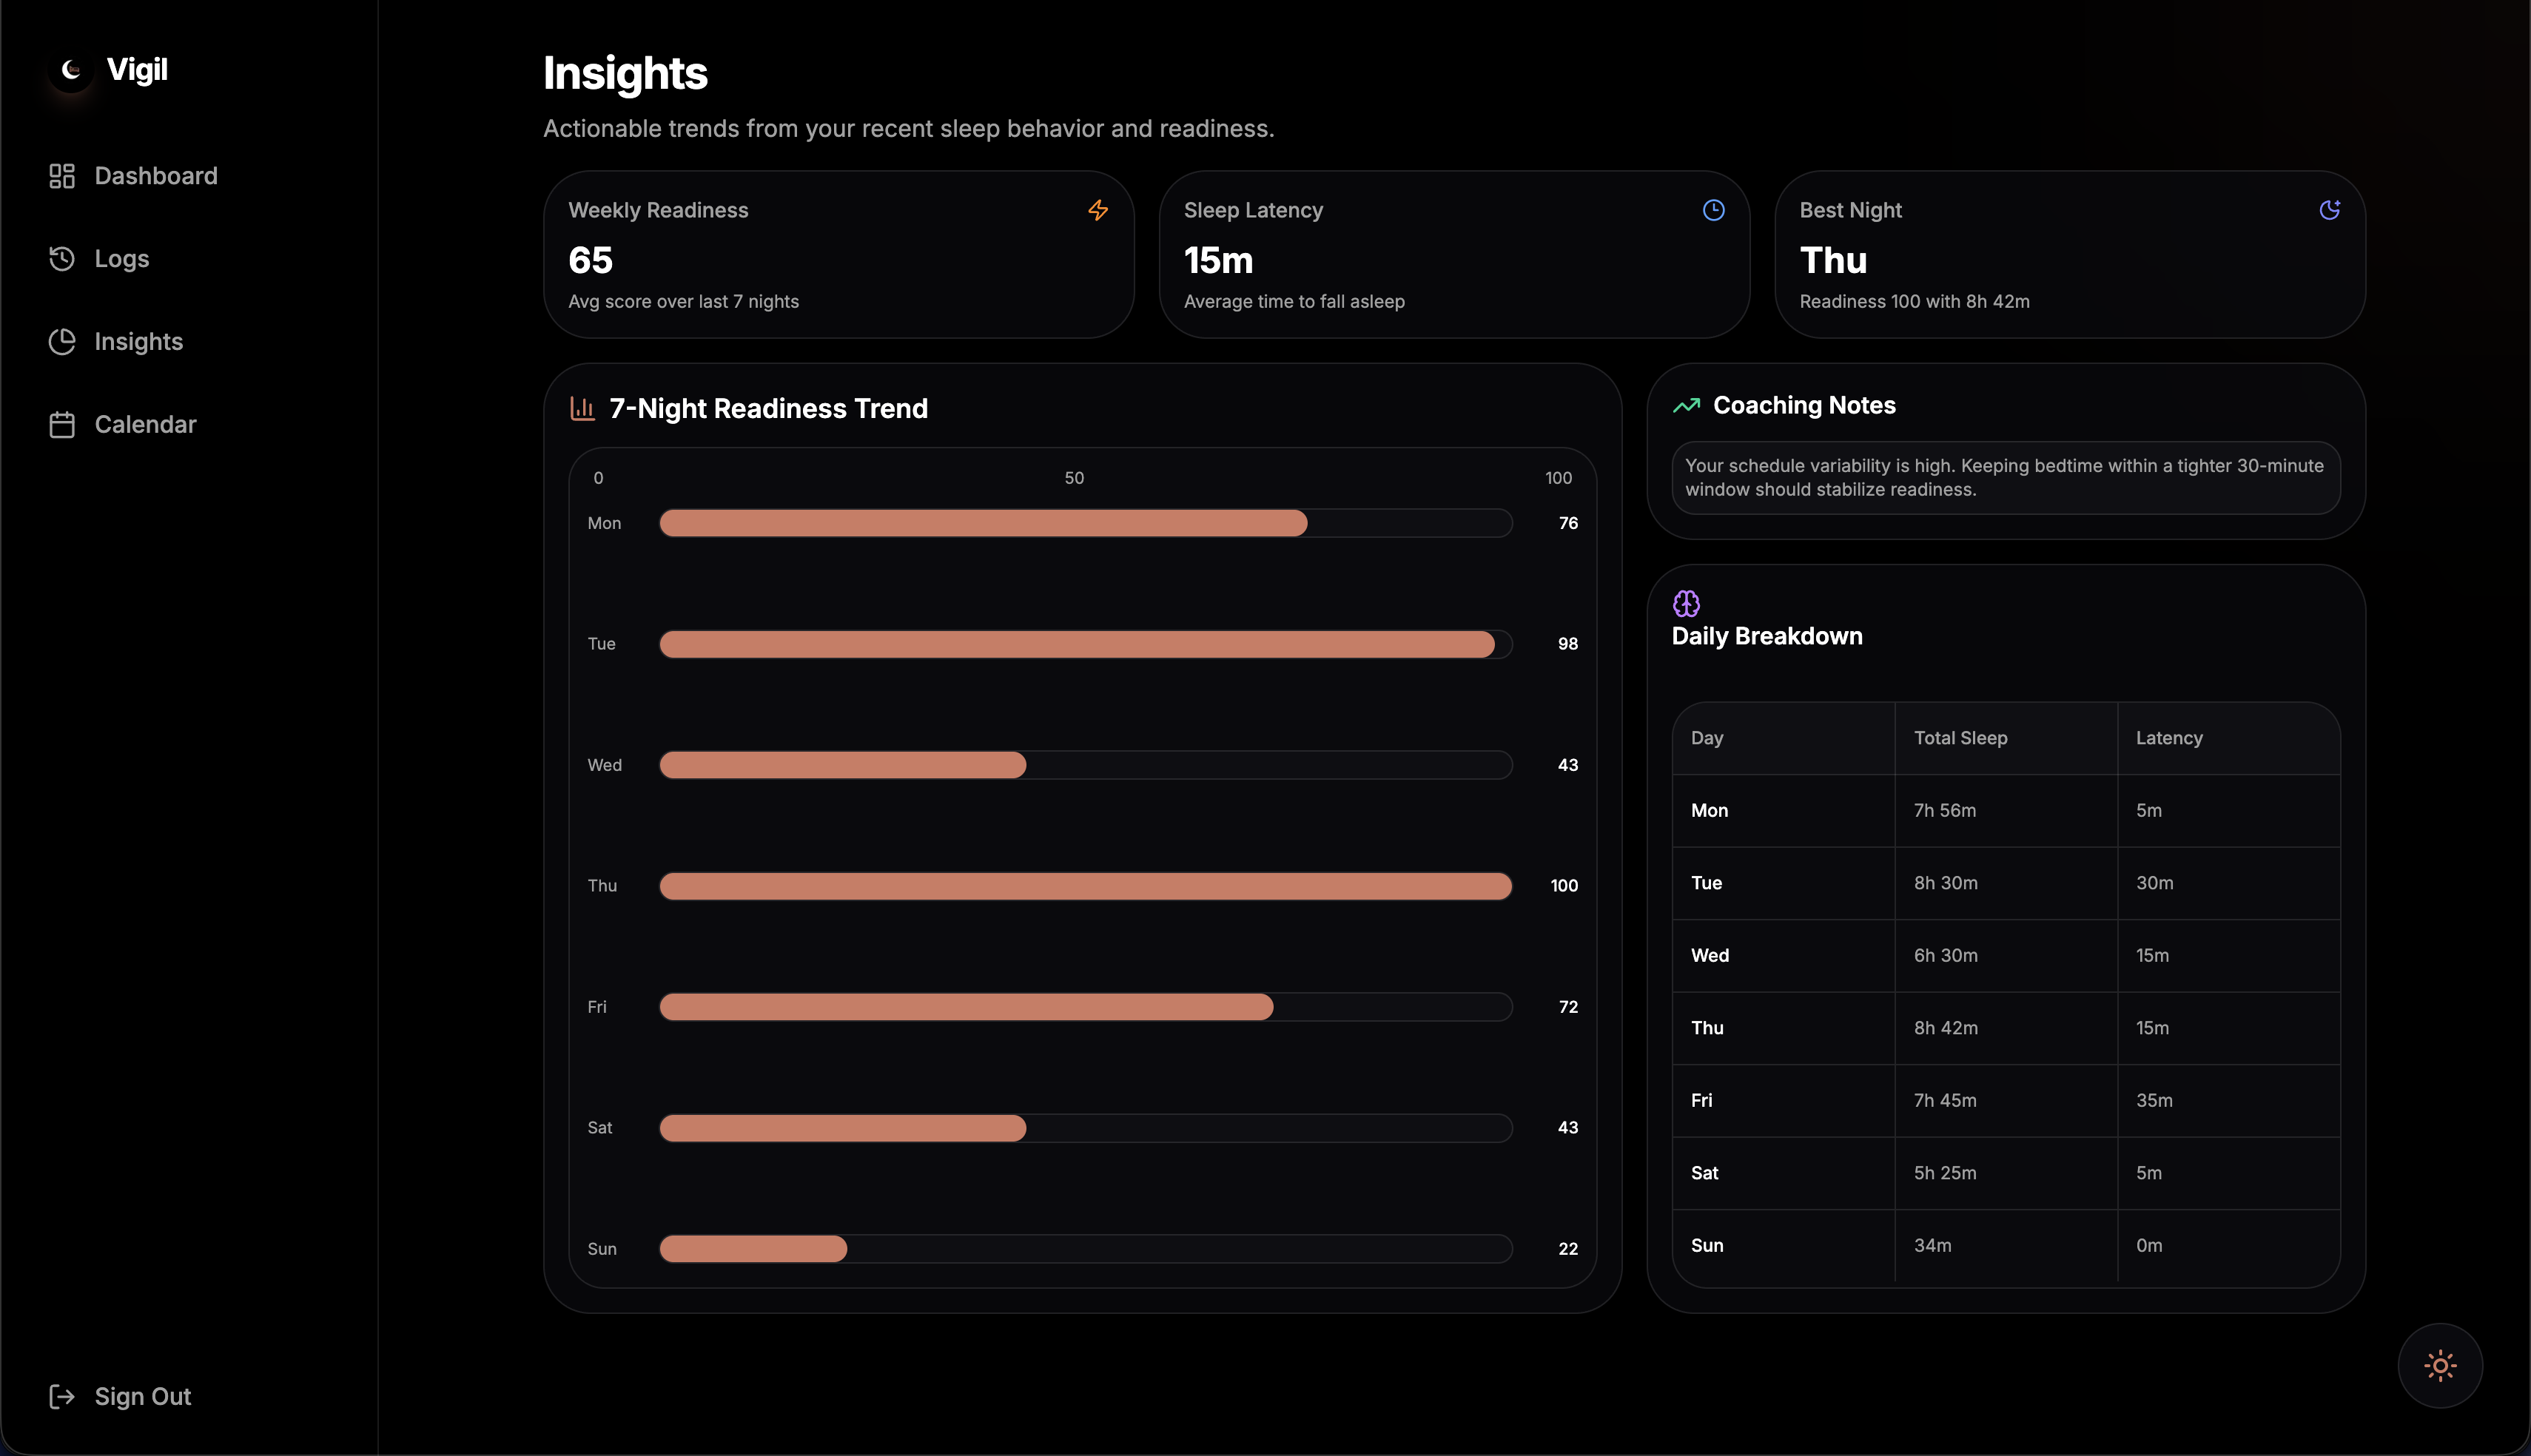Click the lightning bolt Weekly Readiness icon
The image size is (2531, 1456).
pyautogui.click(x=1098, y=210)
